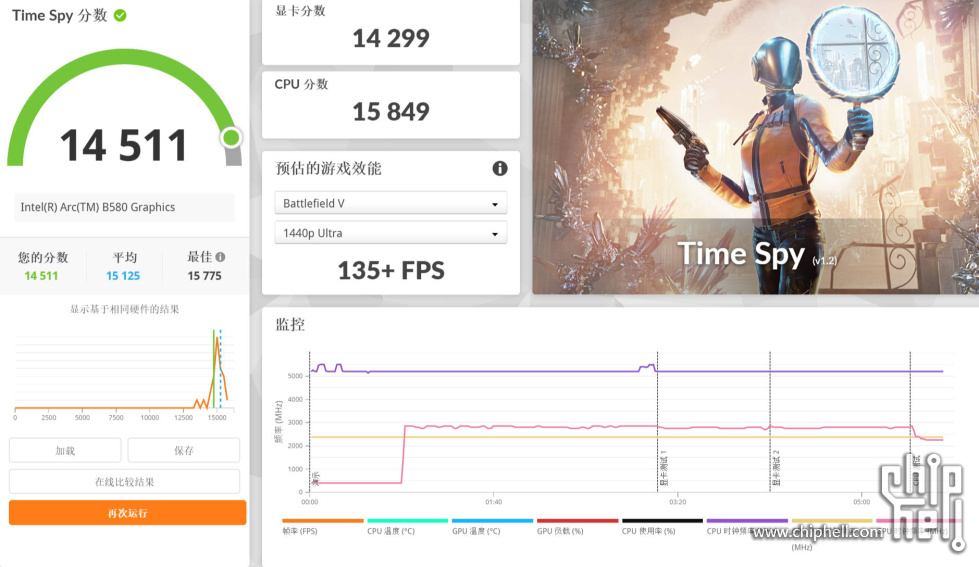The image size is (979, 567).
Task: Click the 135+ FPS estimate
Action: (391, 270)
